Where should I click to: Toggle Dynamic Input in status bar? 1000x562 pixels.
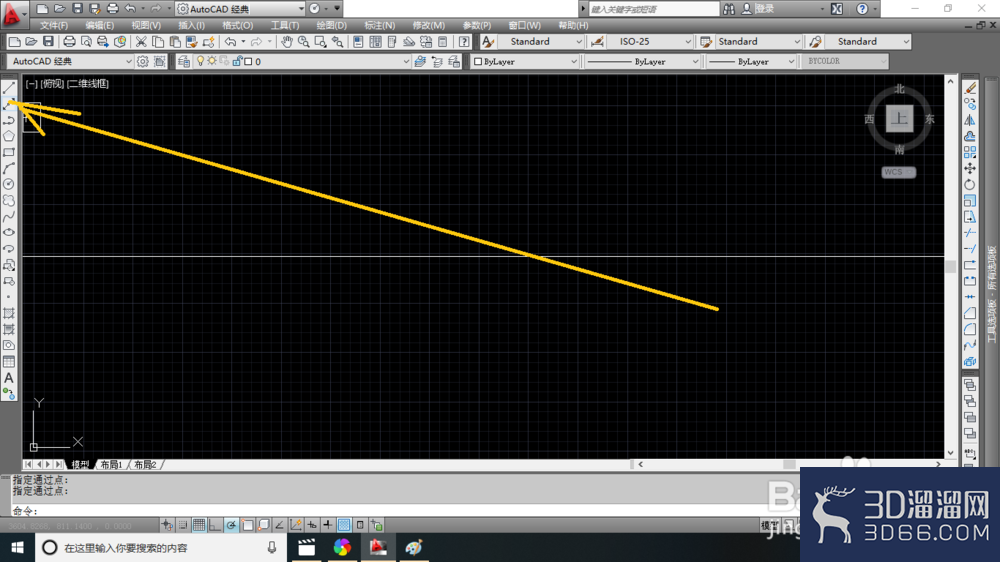coord(312,525)
